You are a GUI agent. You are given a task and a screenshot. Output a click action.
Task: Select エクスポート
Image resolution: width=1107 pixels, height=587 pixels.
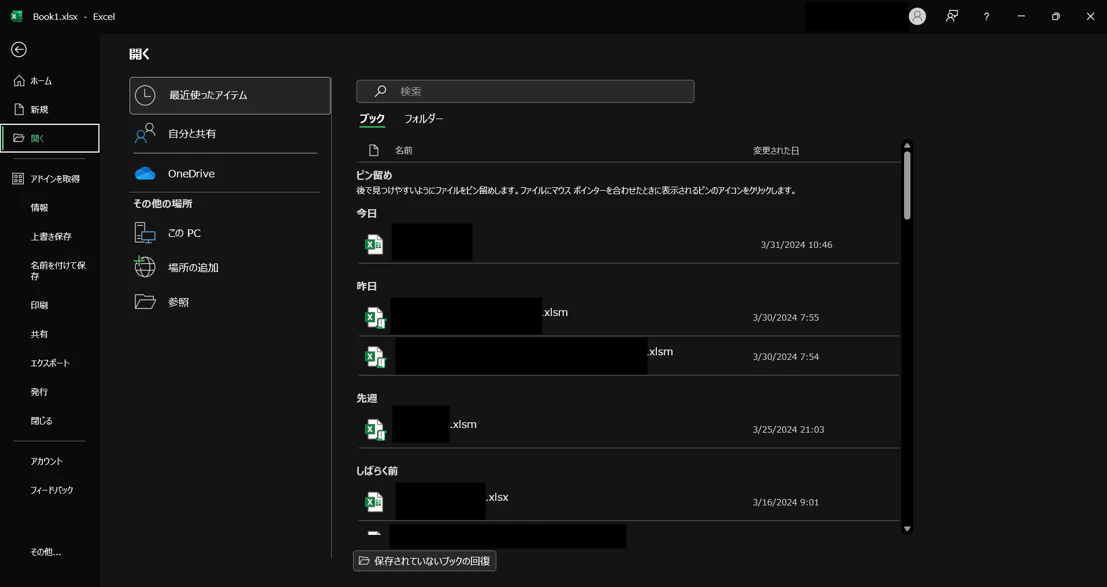50,363
